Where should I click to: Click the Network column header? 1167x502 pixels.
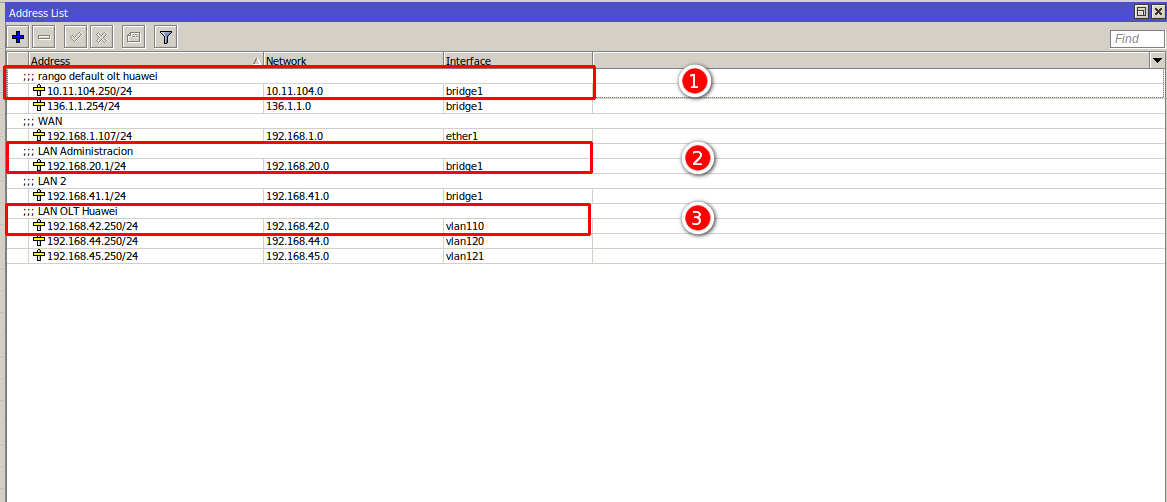tap(352, 61)
